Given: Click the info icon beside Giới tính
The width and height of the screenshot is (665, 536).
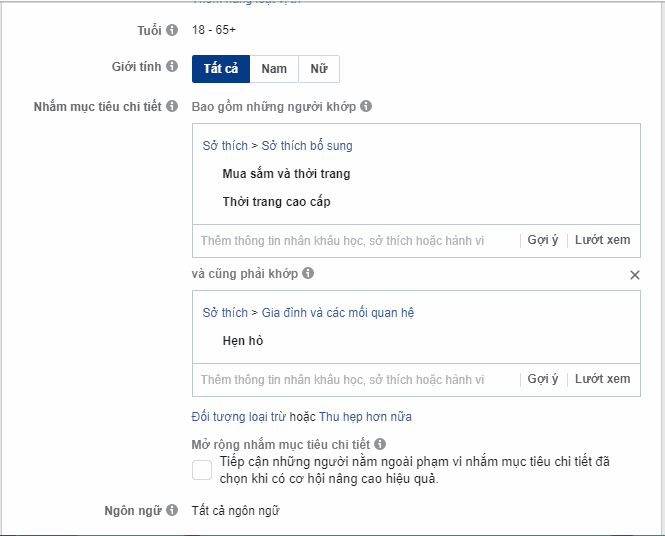Looking at the screenshot, I should click(x=172, y=66).
